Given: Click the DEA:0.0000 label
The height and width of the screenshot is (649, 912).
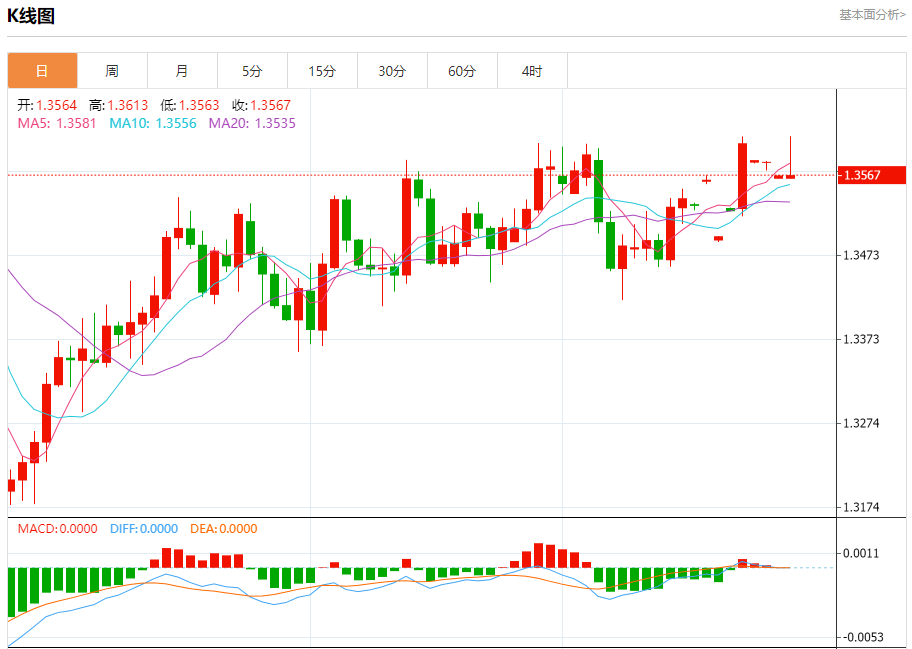Looking at the screenshot, I should (x=224, y=529).
